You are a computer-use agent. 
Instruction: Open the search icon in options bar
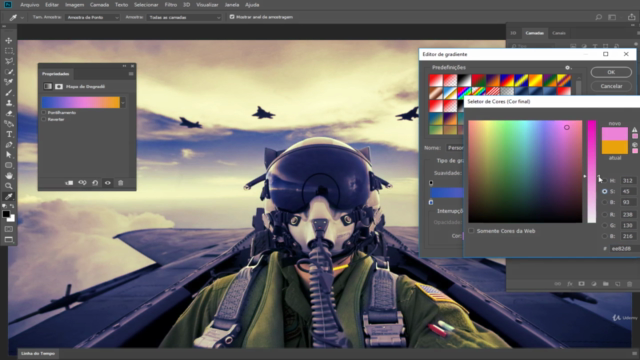[x=598, y=17]
